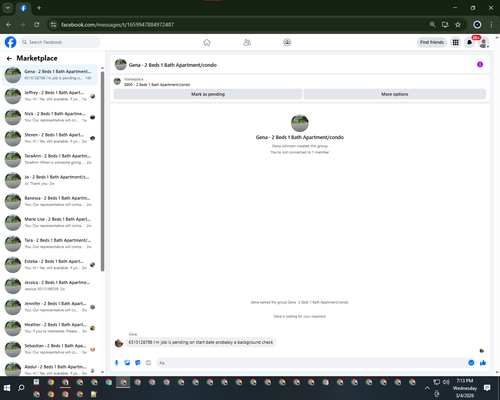The width and height of the screenshot is (500, 400).
Task: Open Jo - 2 Beds 1 Bath conversation
Action: pyautogui.click(x=50, y=180)
